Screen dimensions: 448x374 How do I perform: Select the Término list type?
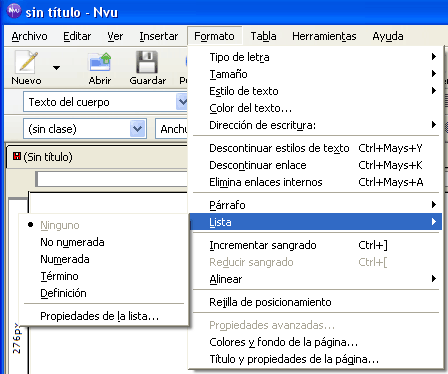104,276
